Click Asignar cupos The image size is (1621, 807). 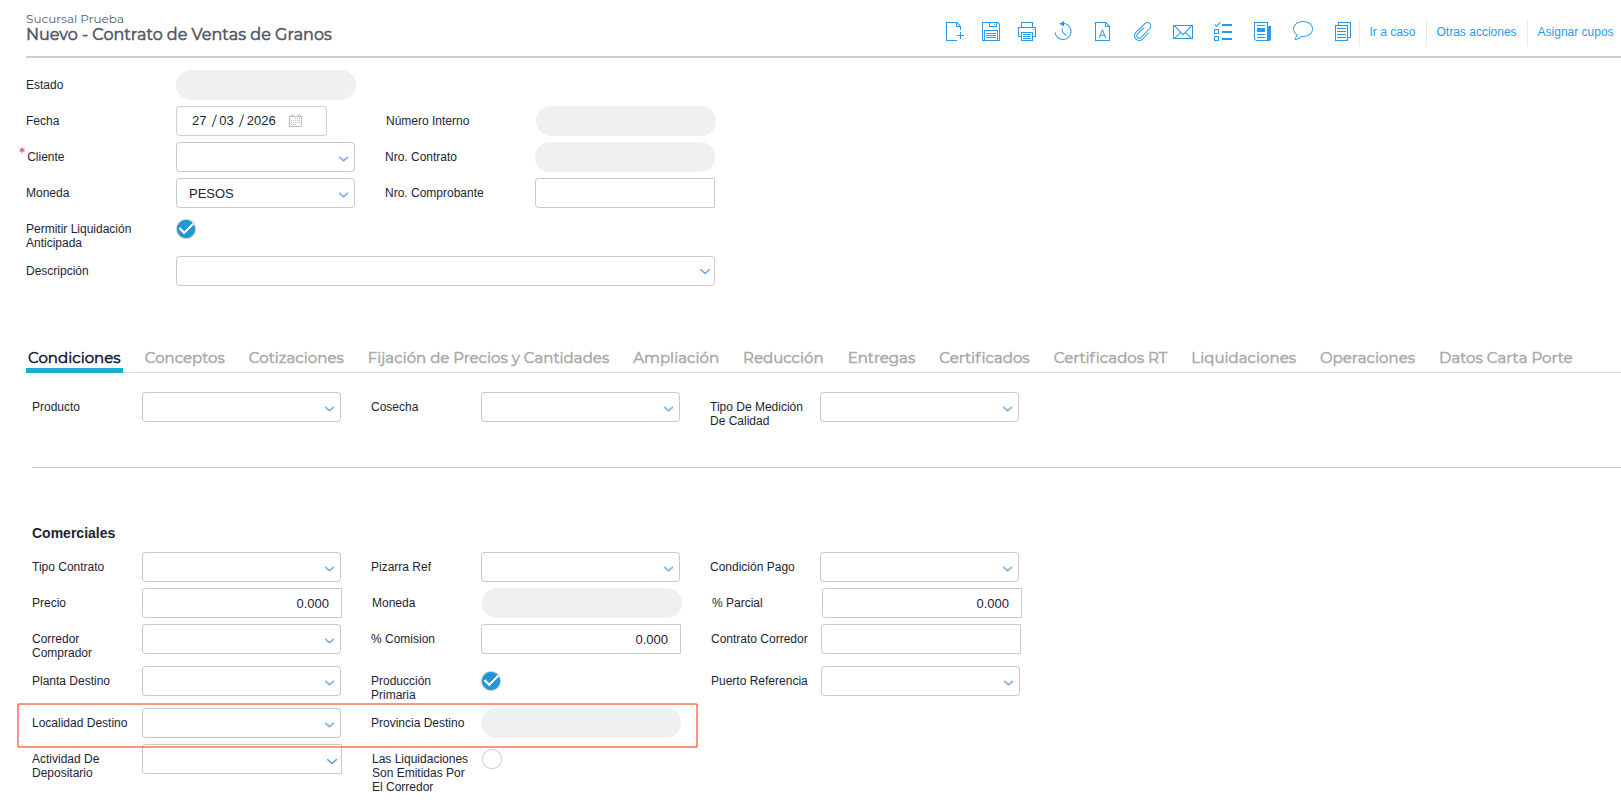point(1574,32)
